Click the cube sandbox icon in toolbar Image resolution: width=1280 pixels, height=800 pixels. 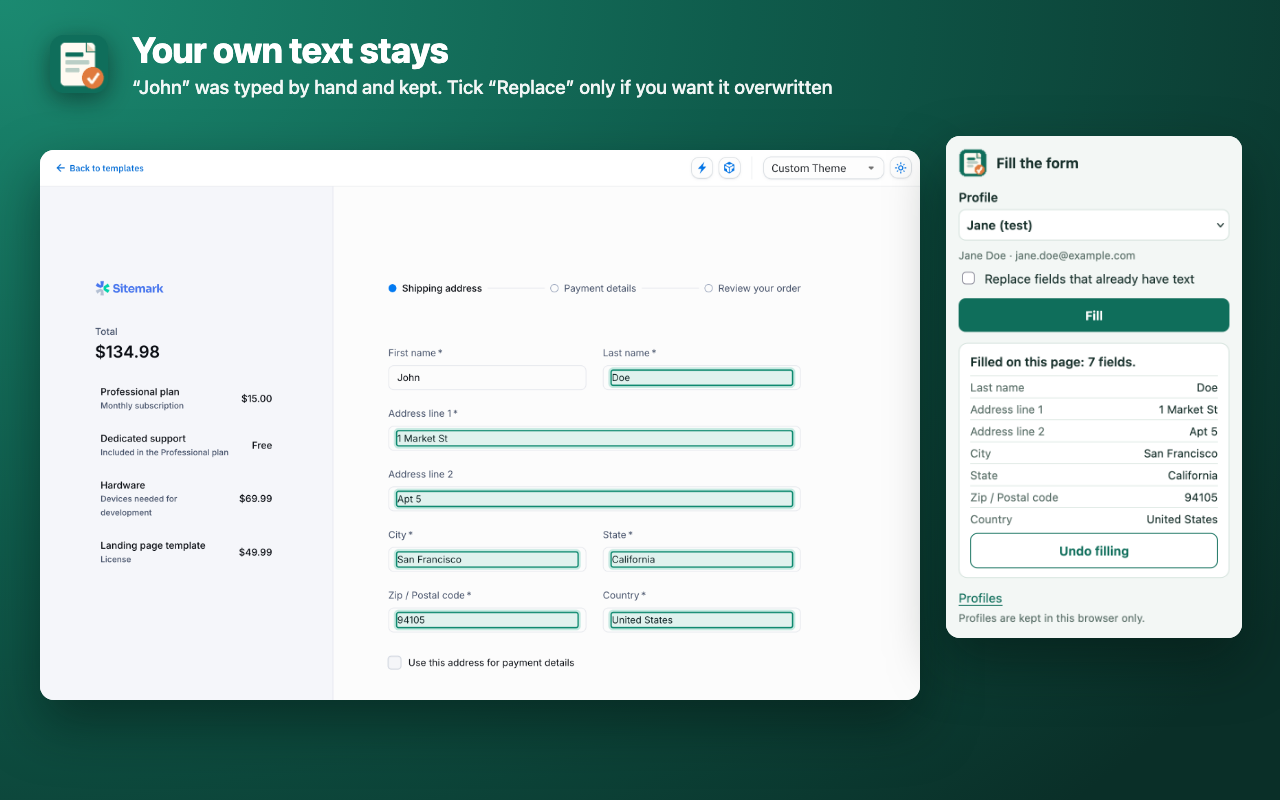click(x=730, y=168)
